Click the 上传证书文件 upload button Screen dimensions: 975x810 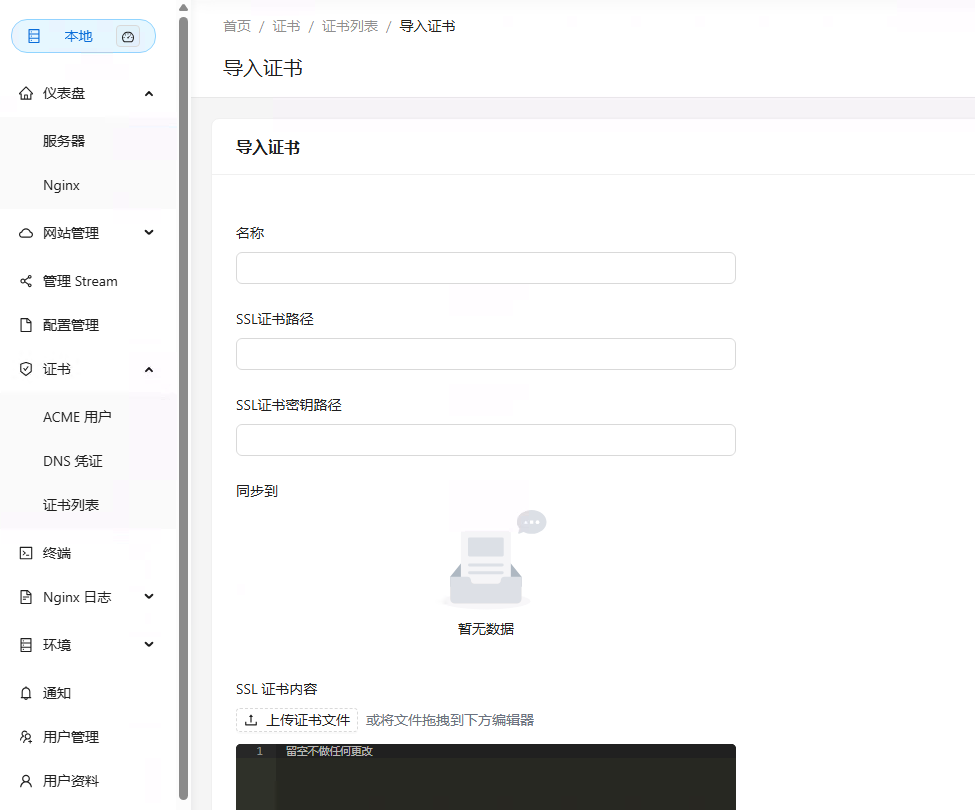296,719
